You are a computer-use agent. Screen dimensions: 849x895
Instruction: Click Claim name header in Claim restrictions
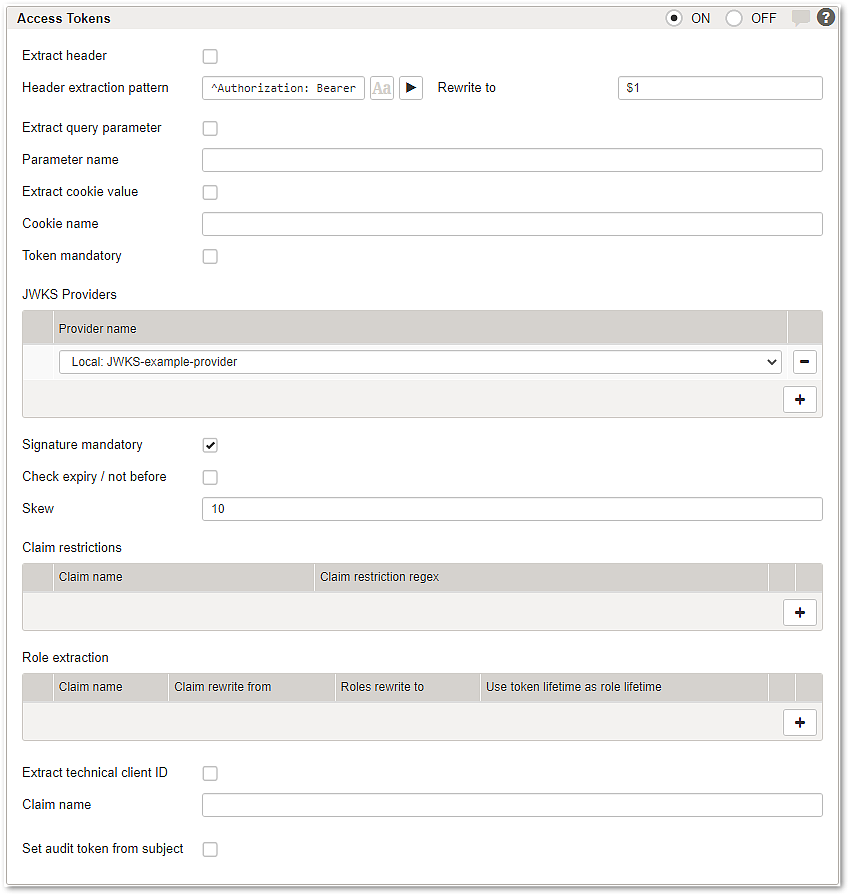click(x=184, y=576)
